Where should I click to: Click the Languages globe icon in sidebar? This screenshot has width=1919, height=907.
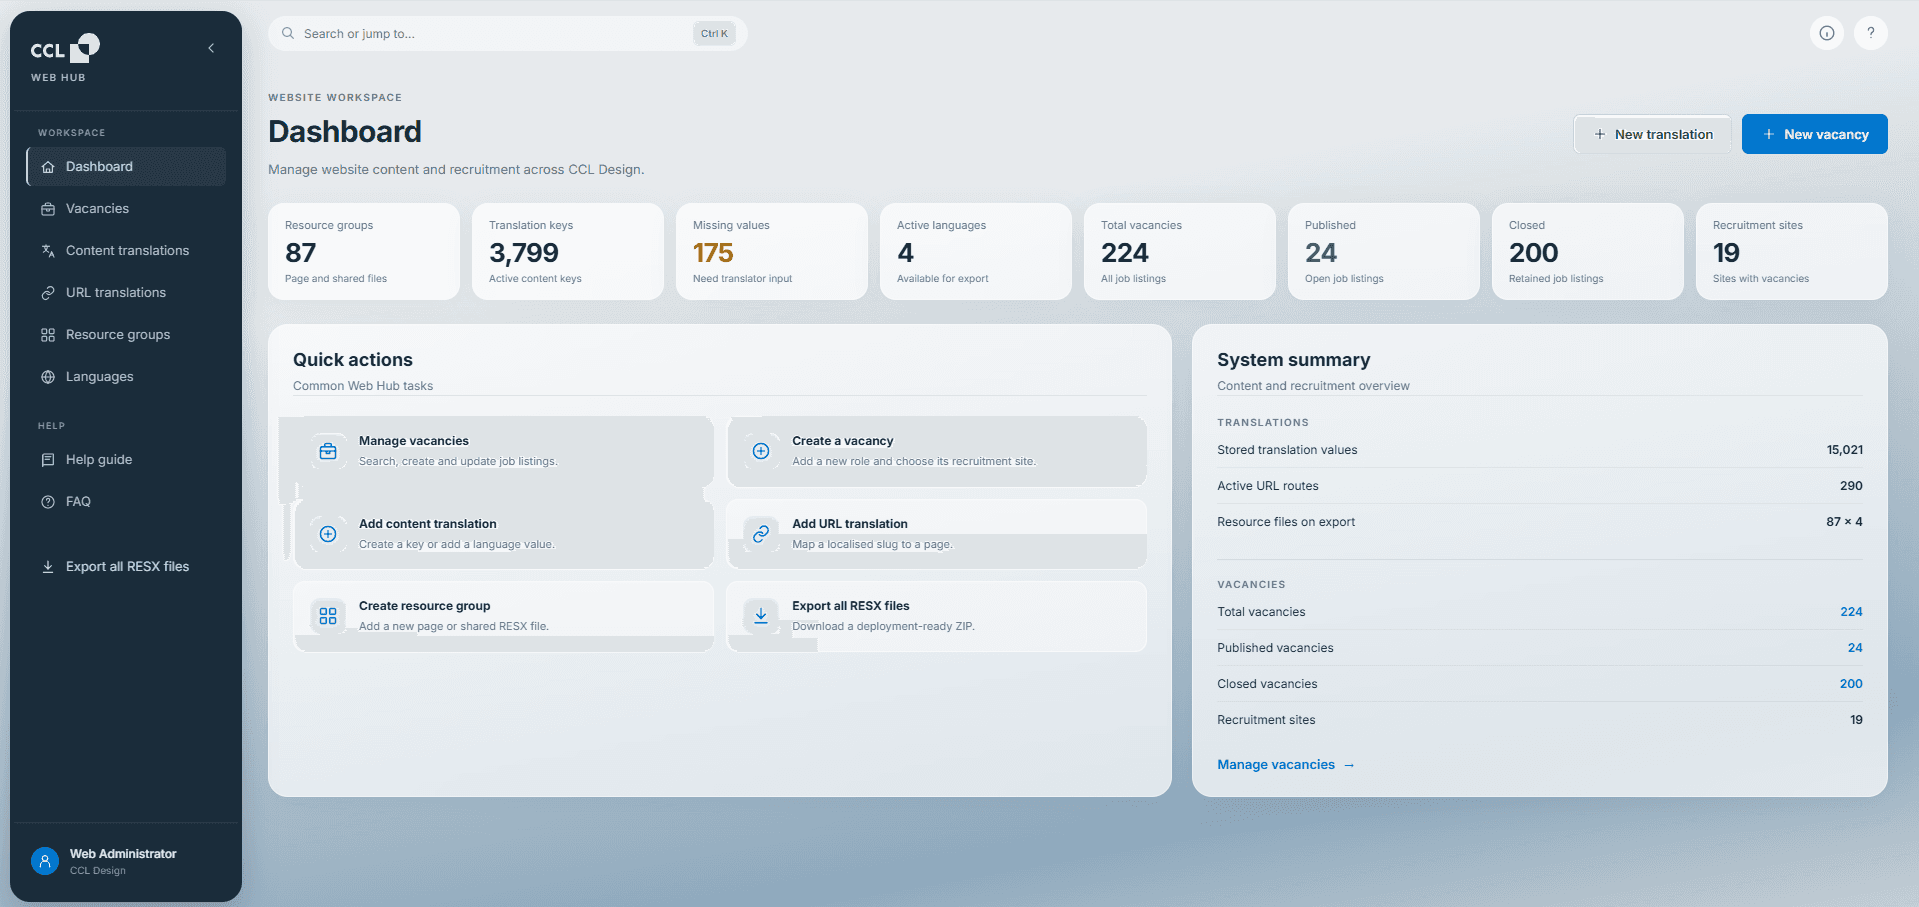[x=48, y=377]
